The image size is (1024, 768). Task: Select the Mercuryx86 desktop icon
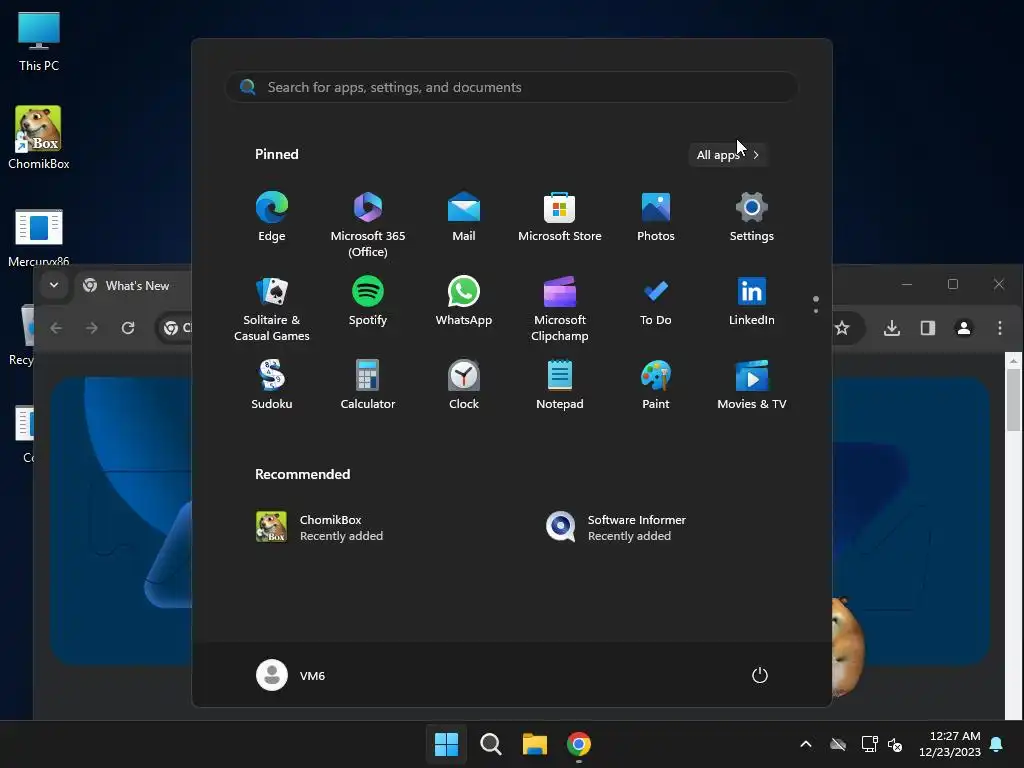39,236
